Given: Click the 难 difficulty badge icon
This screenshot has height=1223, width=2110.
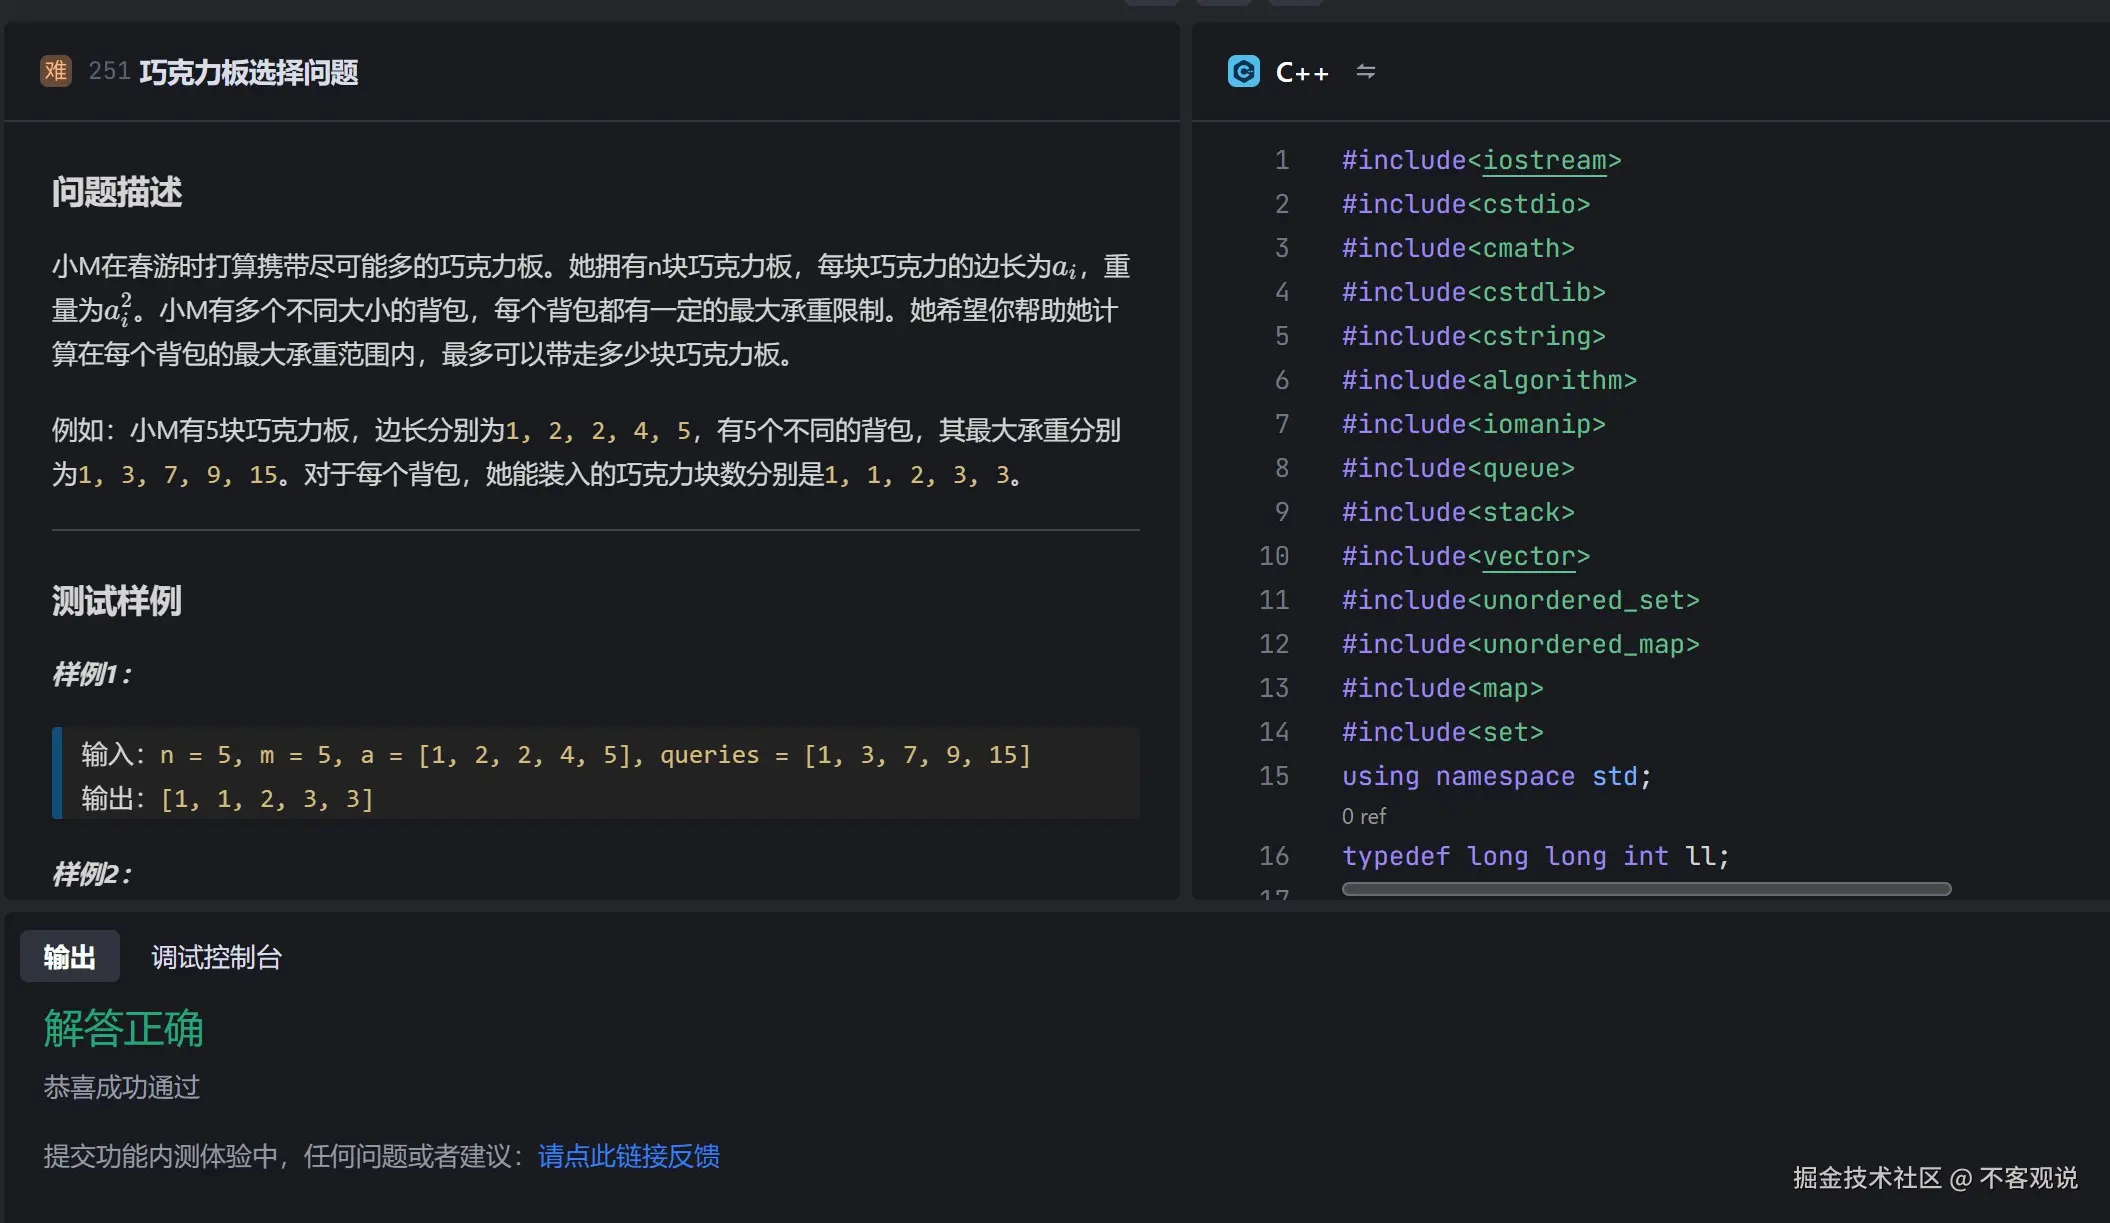Looking at the screenshot, I should click(56, 71).
